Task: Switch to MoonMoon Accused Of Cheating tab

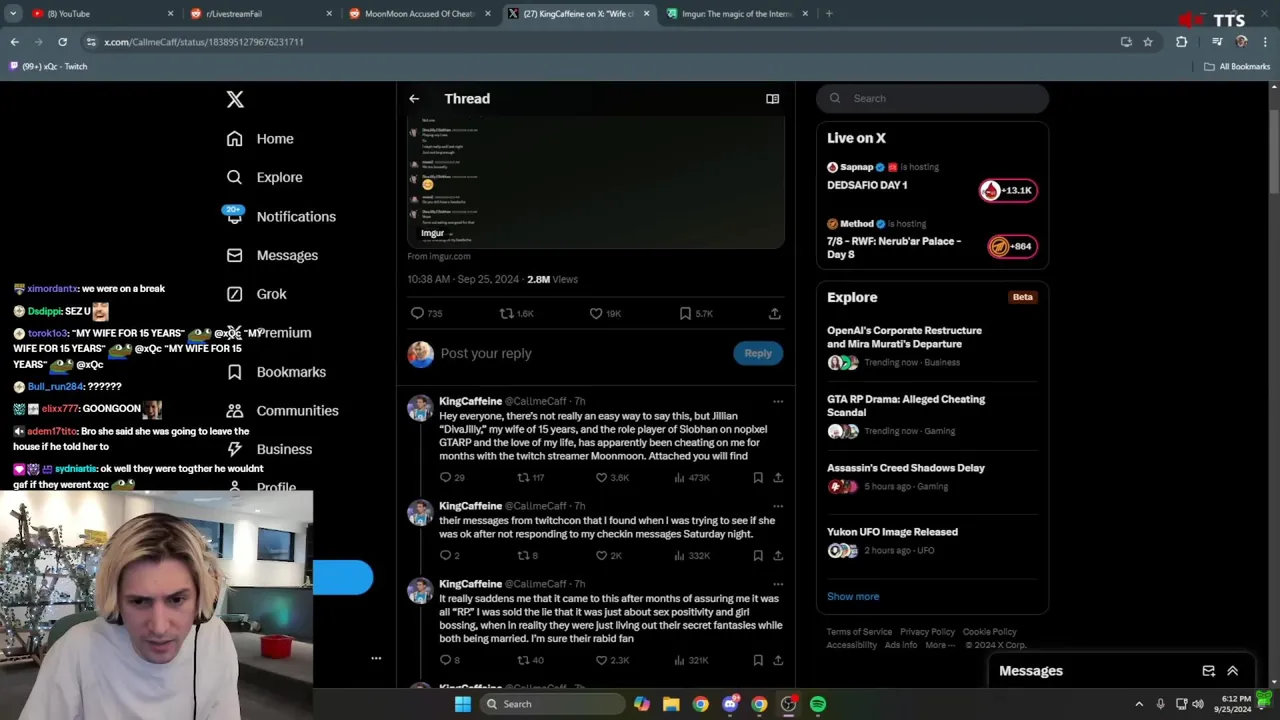Action: click(419, 14)
